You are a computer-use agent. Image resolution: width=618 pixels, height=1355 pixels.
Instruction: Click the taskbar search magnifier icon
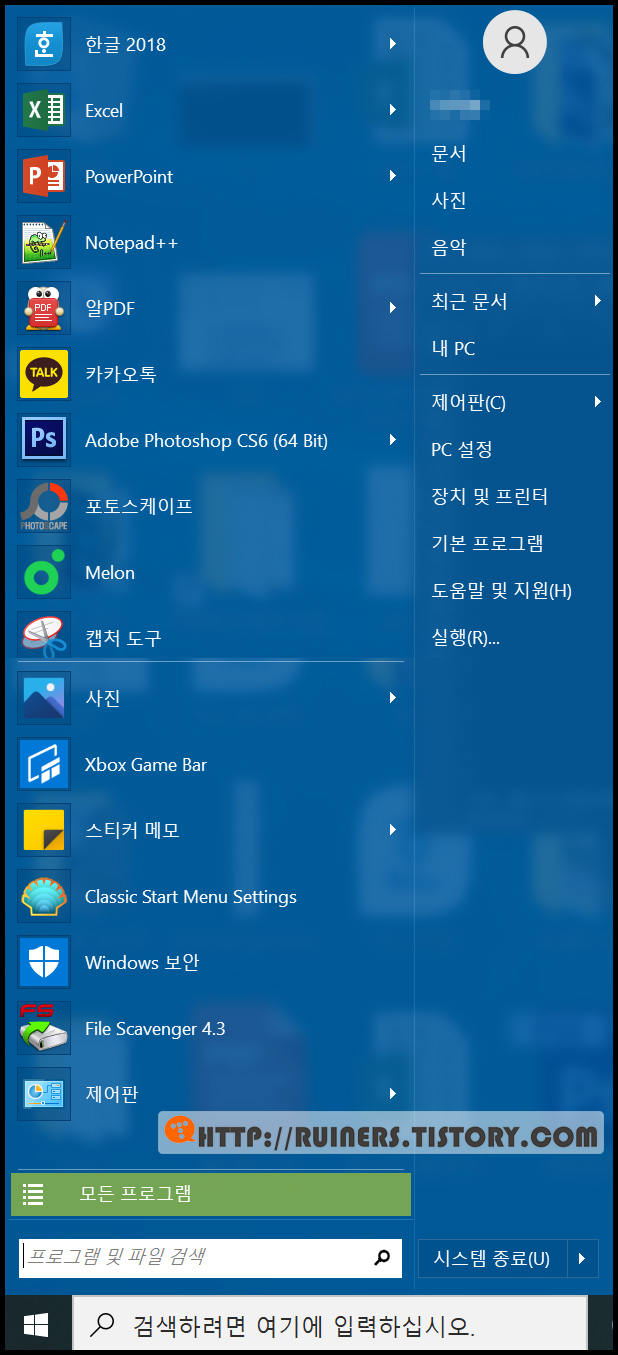(x=101, y=1326)
